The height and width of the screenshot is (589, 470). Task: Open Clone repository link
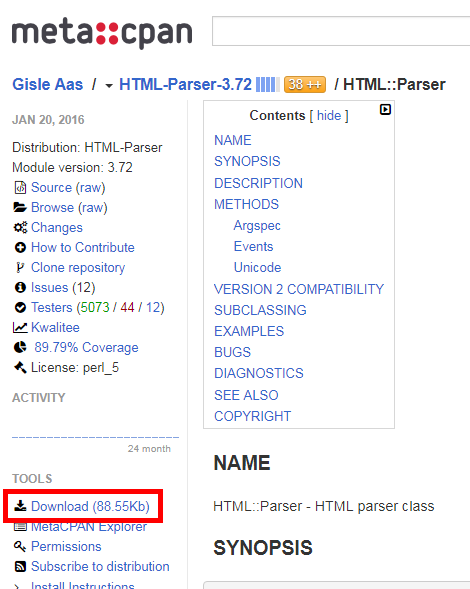(x=78, y=268)
